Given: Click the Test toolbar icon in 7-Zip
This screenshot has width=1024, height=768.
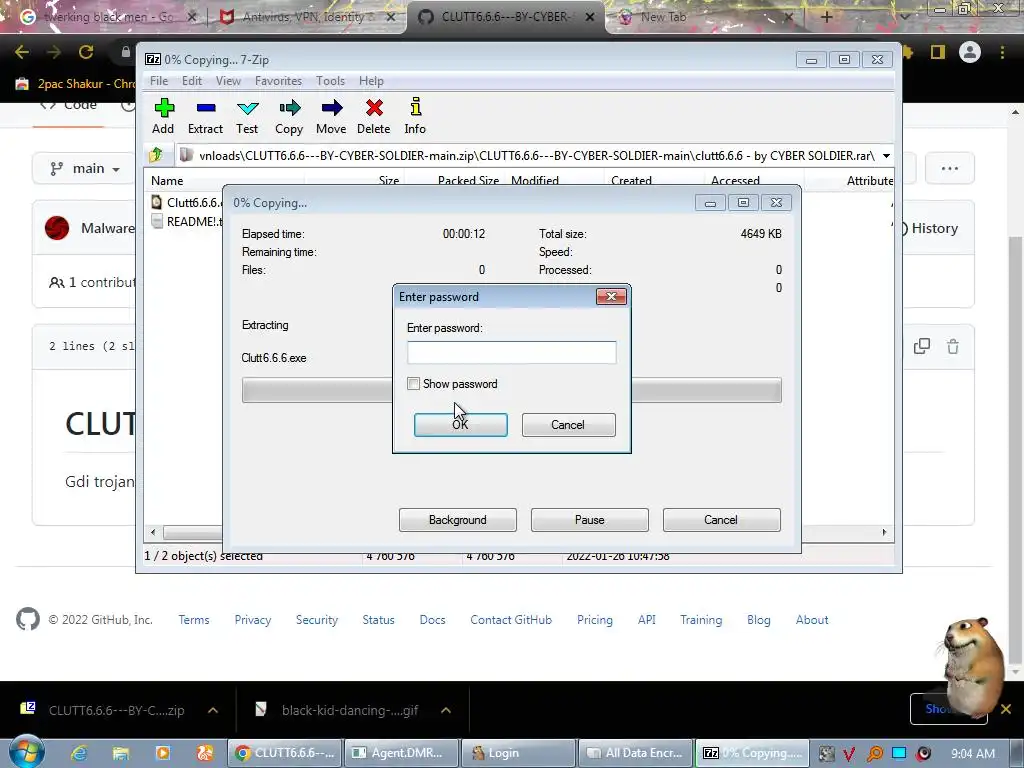Looking at the screenshot, I should [x=248, y=116].
